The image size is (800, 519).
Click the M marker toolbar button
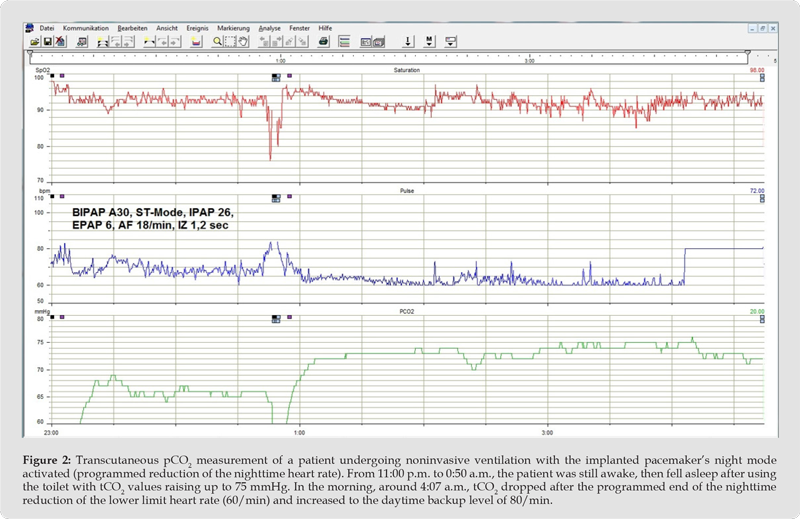(430, 42)
